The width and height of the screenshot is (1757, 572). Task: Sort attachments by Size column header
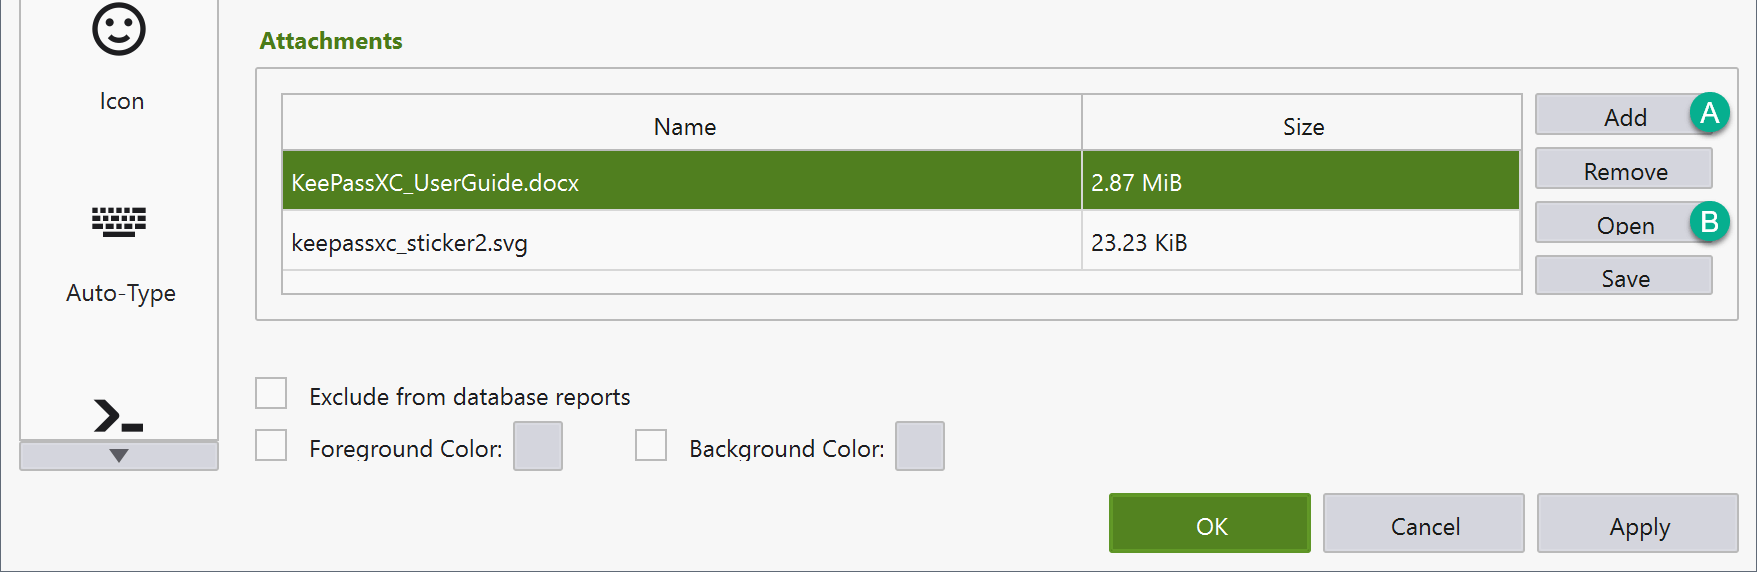(1302, 127)
